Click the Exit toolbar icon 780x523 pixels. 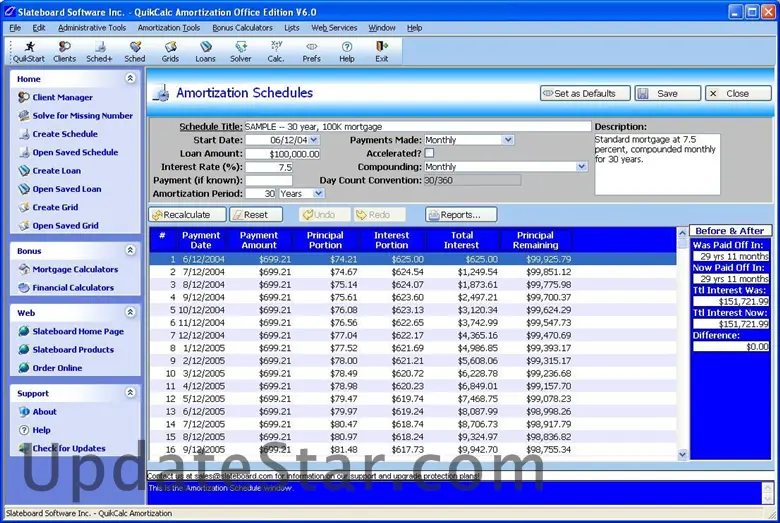[x=382, y=52]
